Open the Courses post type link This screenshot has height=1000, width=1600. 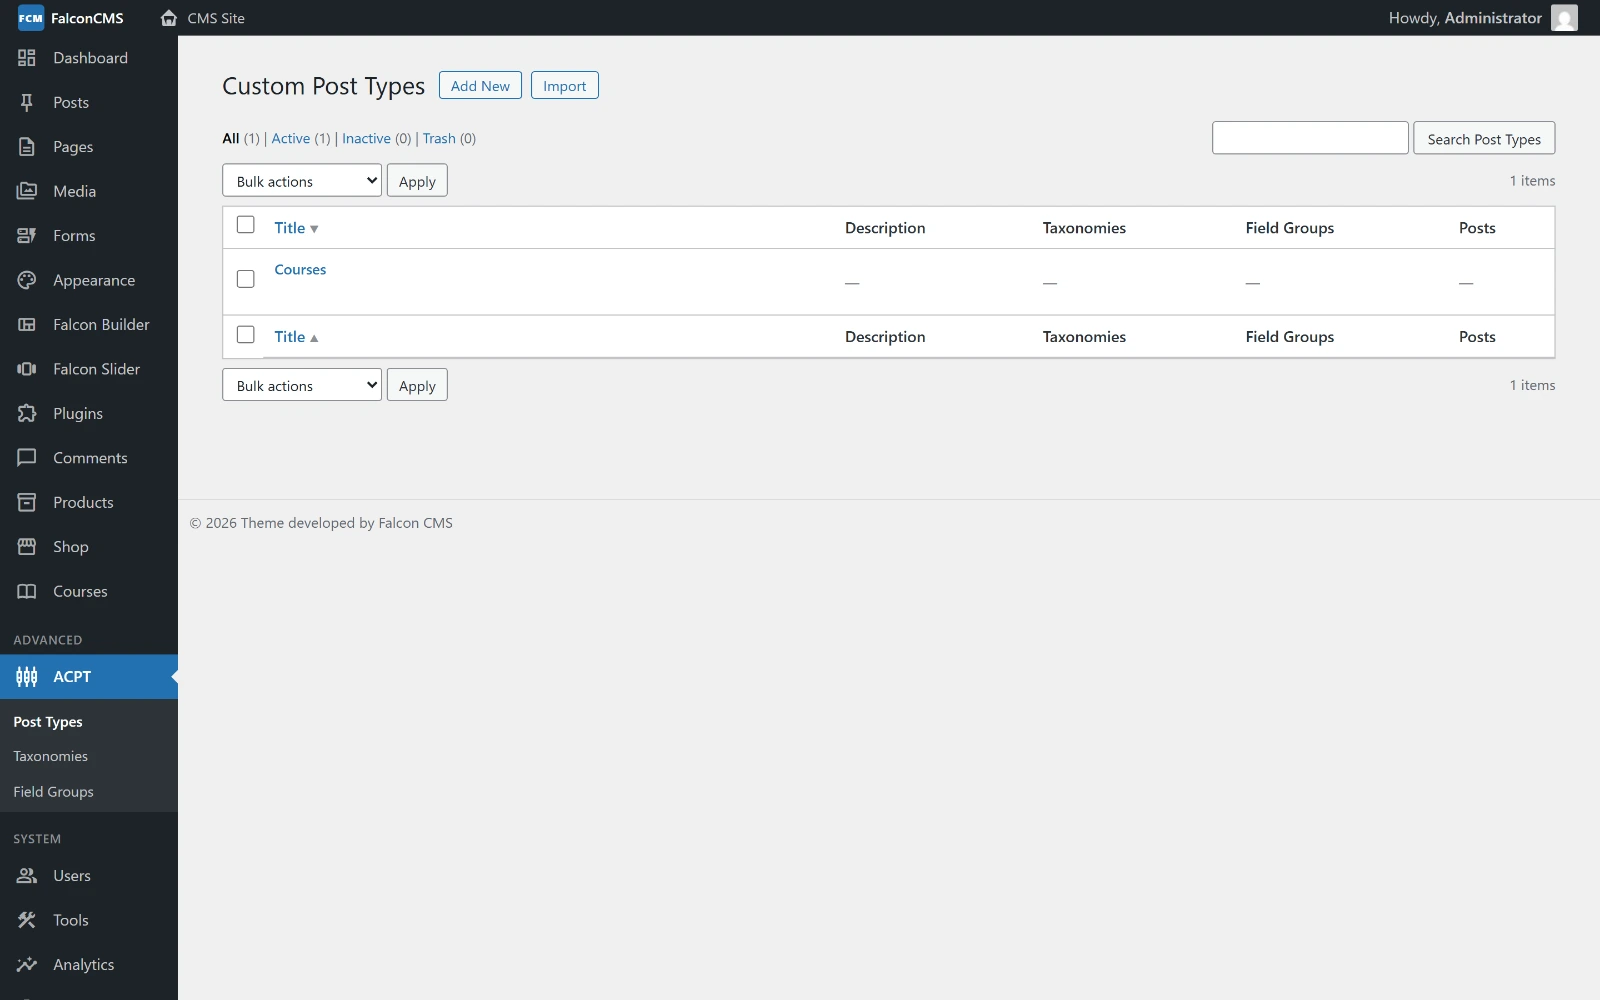pyautogui.click(x=300, y=270)
